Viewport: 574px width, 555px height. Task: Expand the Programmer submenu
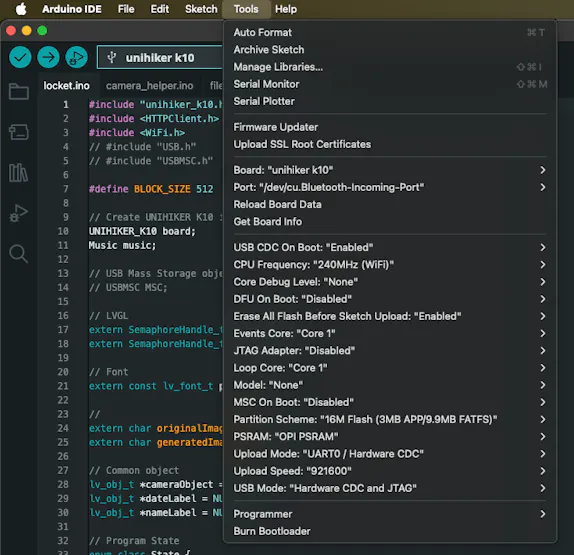390,514
